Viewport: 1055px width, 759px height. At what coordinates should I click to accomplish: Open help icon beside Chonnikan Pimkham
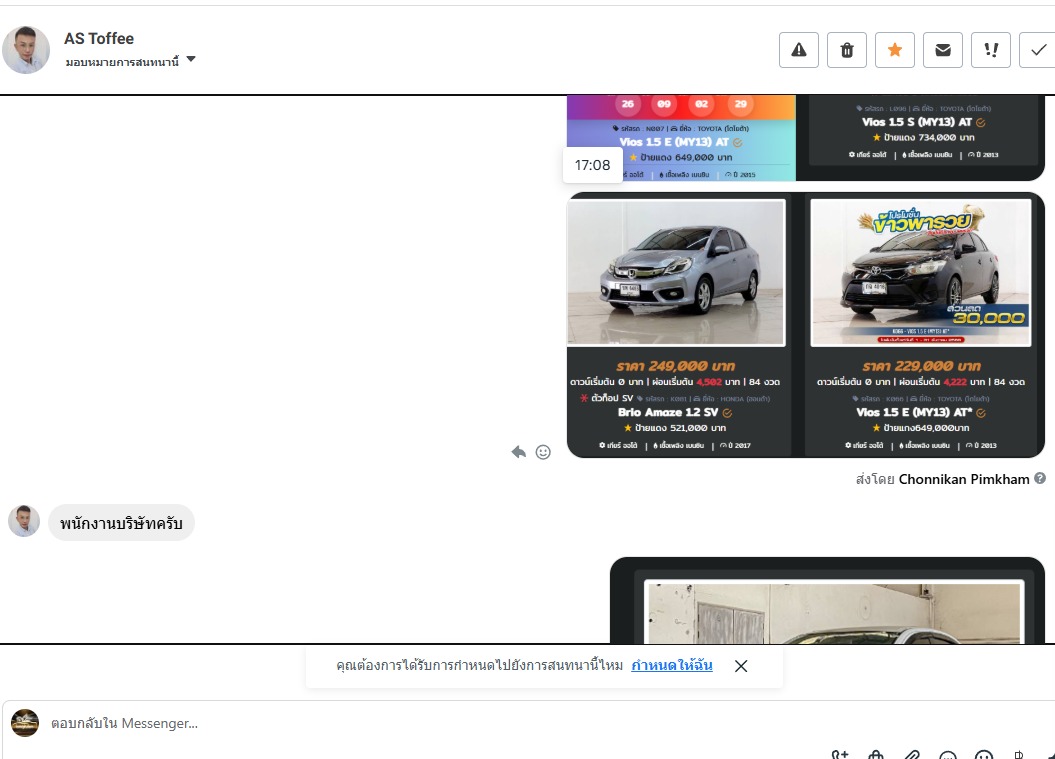[x=1040, y=478]
